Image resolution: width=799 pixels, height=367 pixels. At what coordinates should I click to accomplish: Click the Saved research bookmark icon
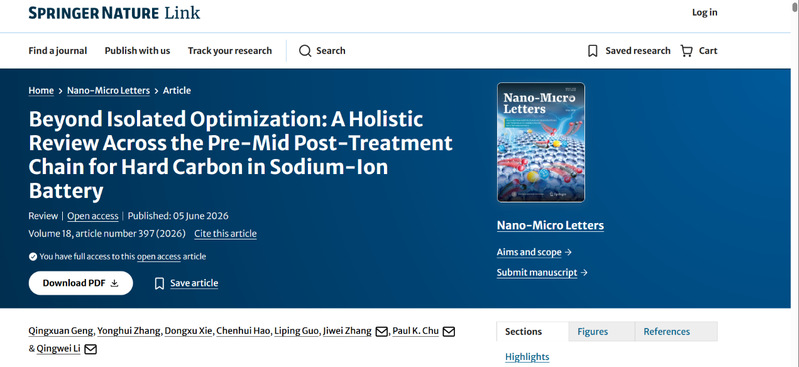pos(593,51)
